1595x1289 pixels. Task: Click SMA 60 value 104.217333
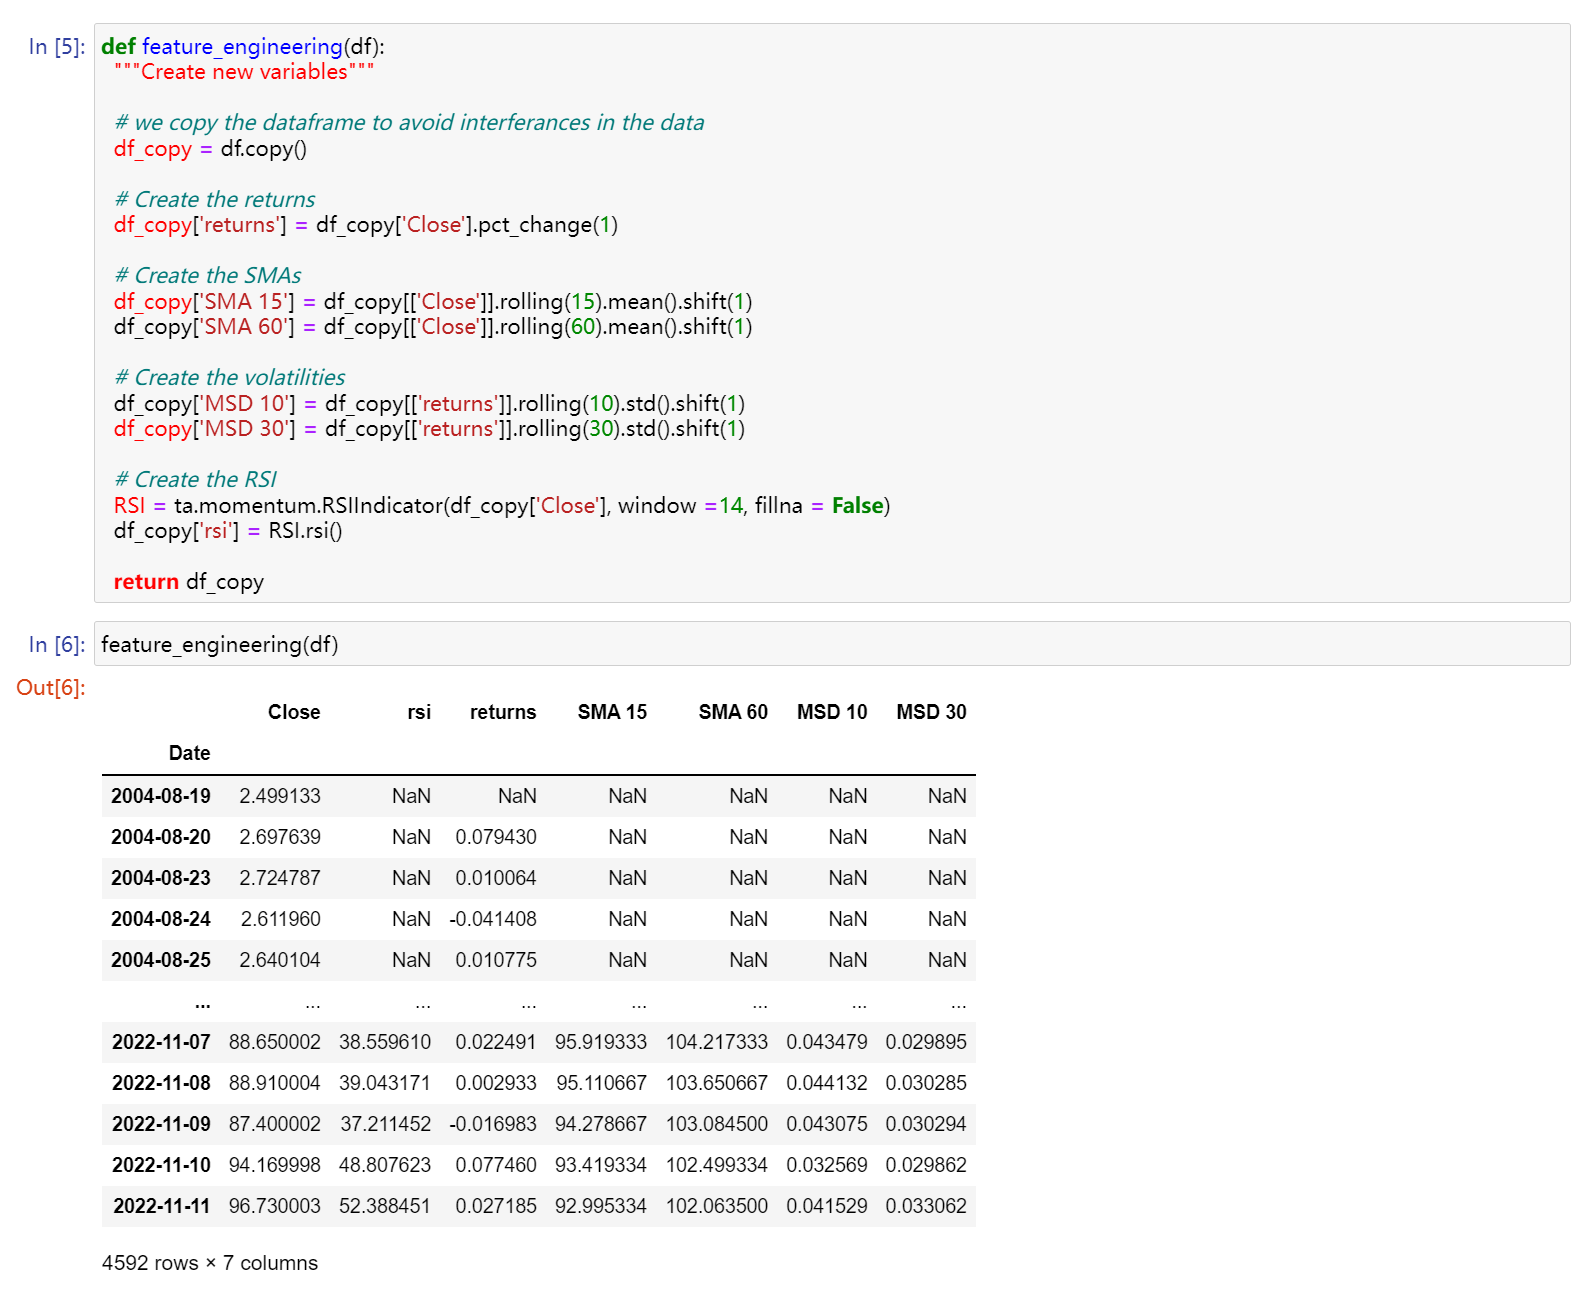point(717,1042)
